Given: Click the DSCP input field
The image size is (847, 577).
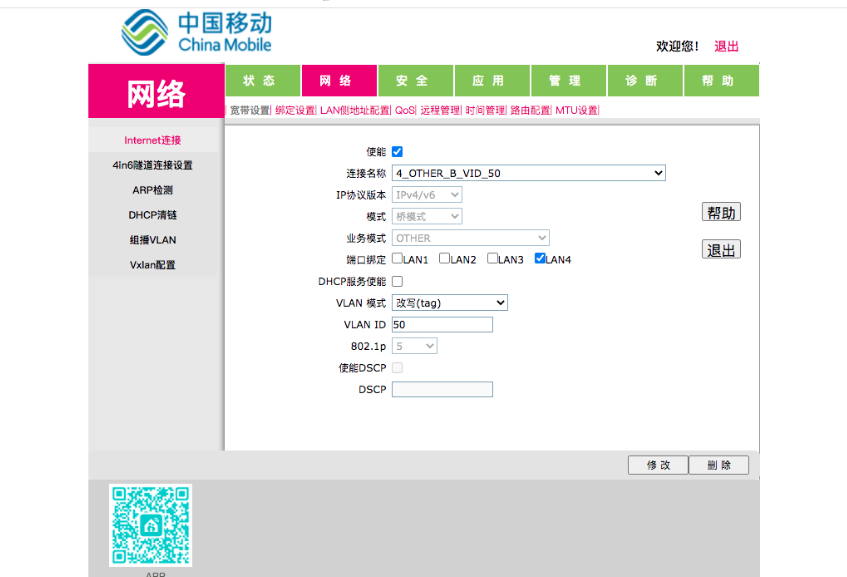Looking at the screenshot, I should click(442, 389).
